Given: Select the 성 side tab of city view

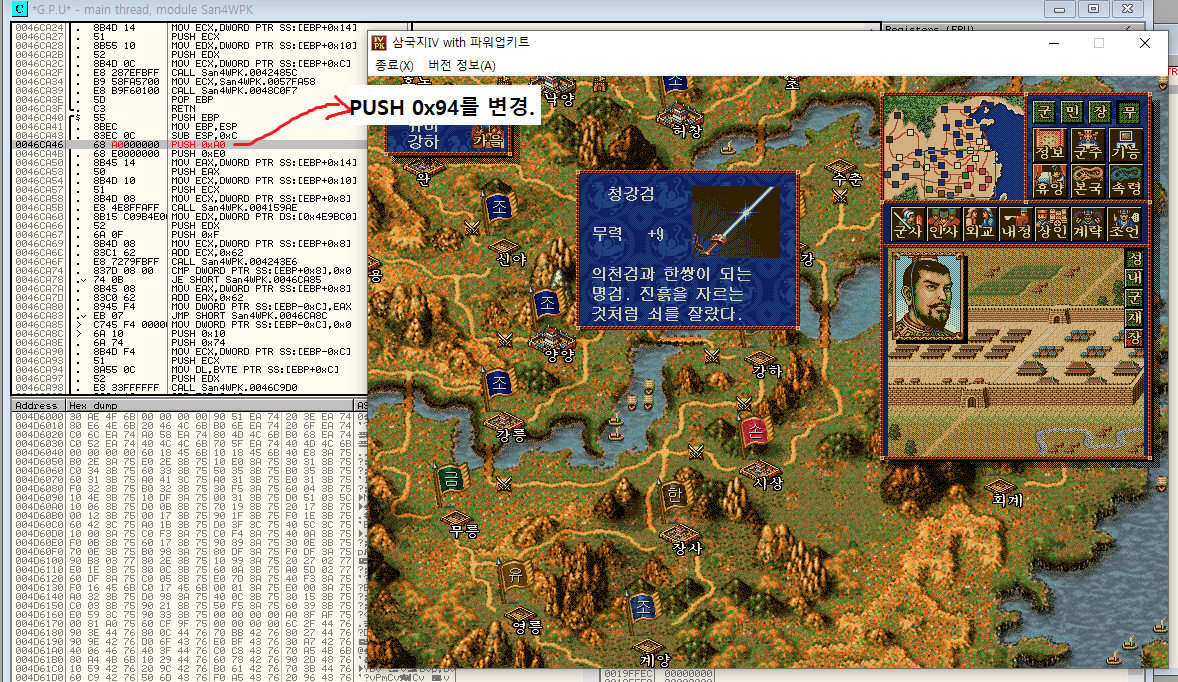Looking at the screenshot, I should 1134,259.
